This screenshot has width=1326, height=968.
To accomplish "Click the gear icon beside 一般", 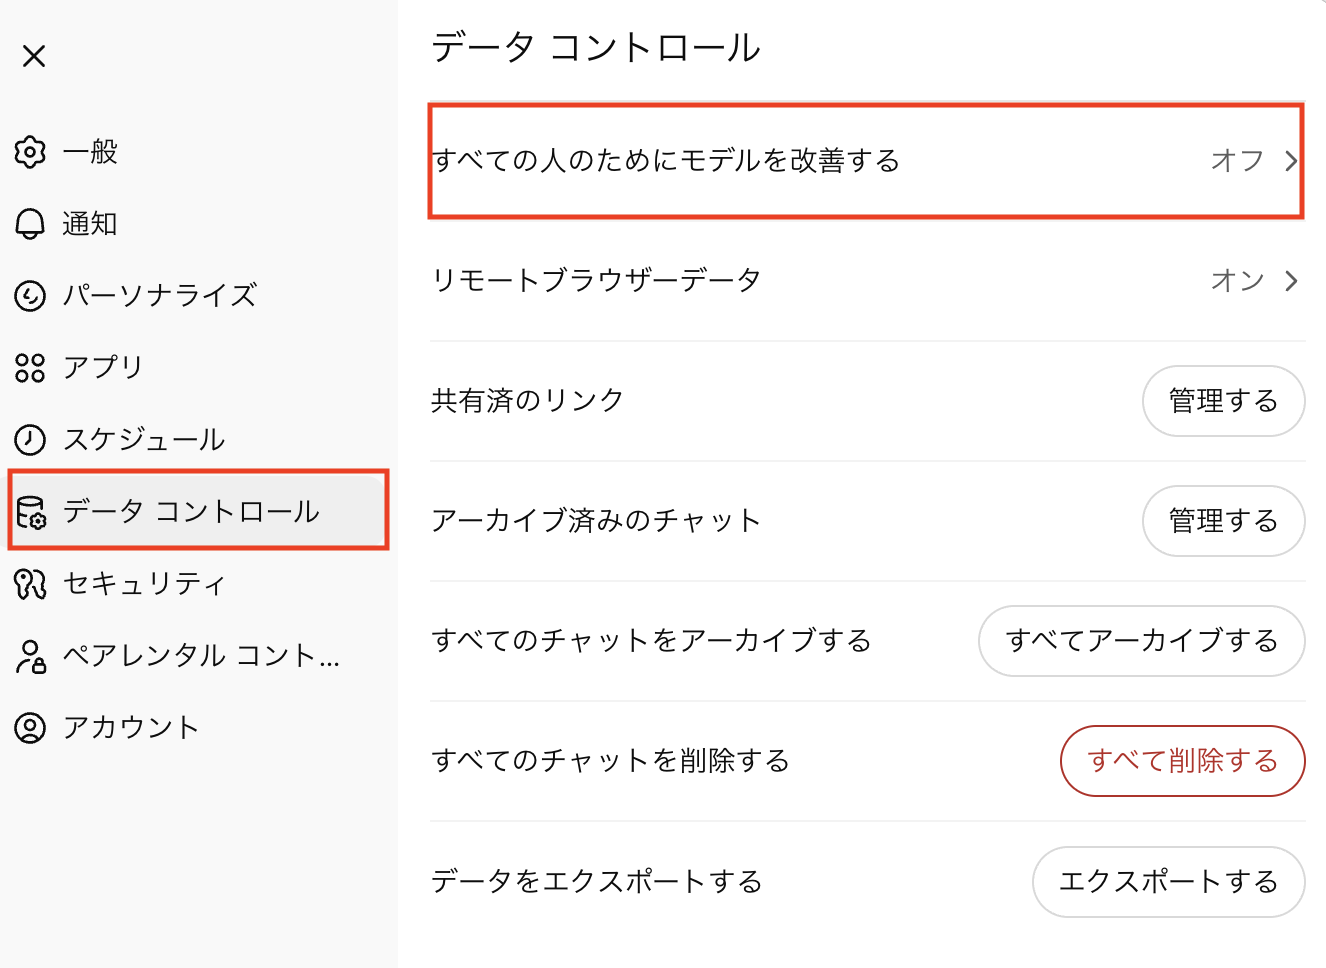I will pyautogui.click(x=30, y=152).
